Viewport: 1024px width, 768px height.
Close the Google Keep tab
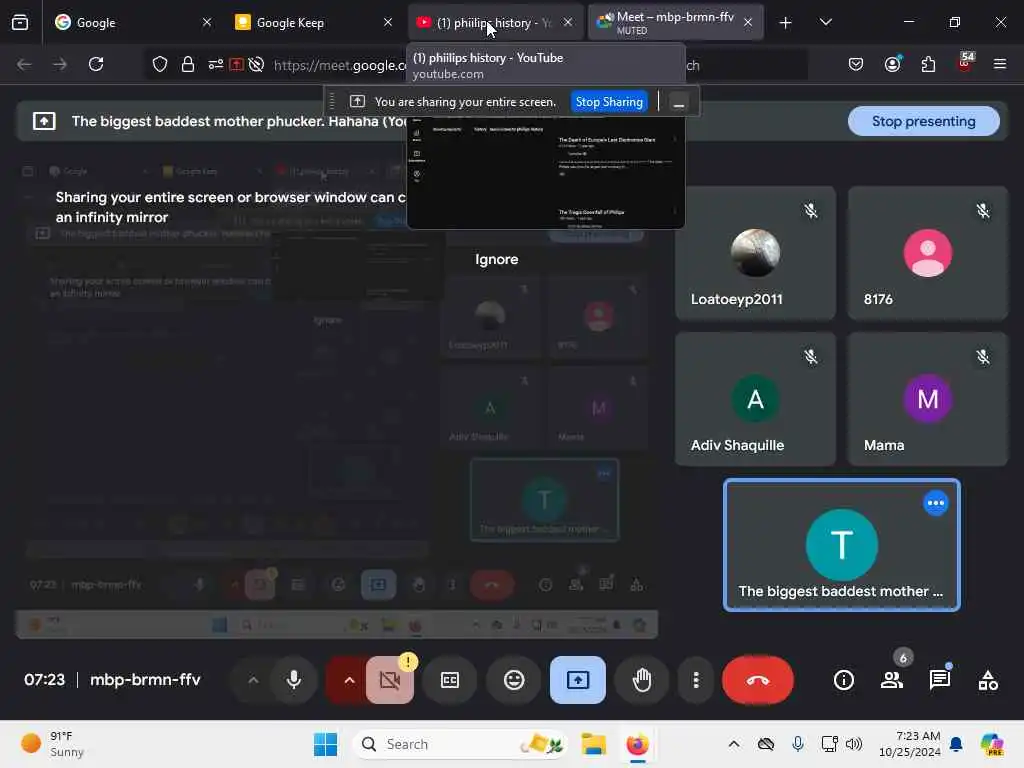pyautogui.click(x=388, y=22)
